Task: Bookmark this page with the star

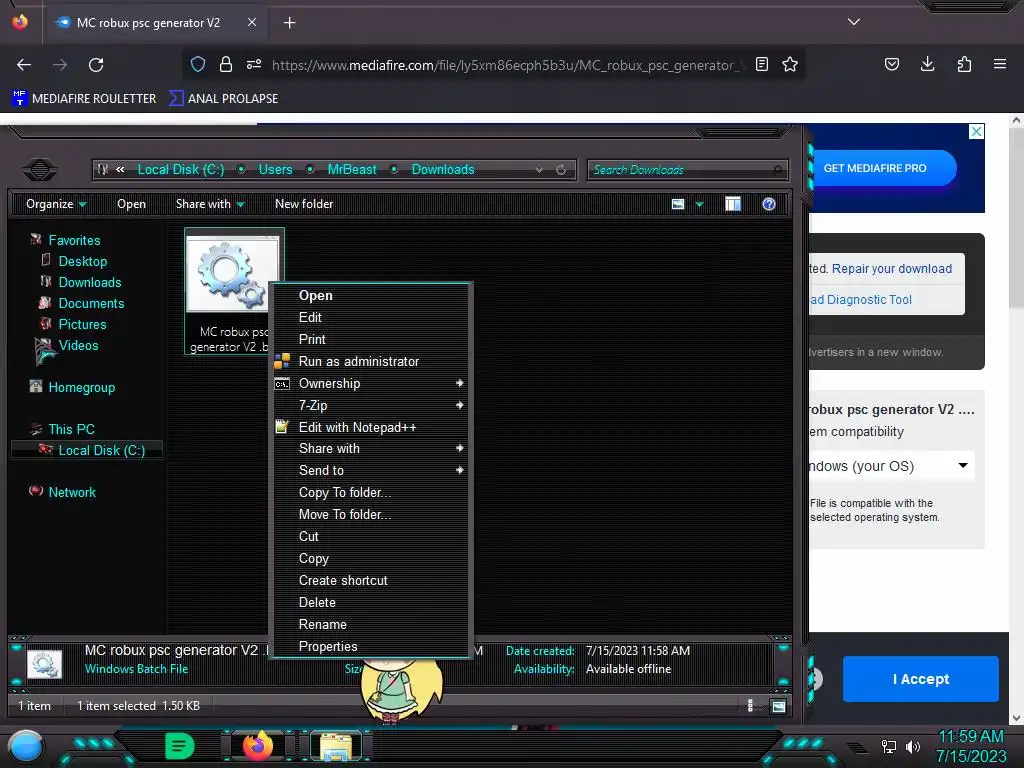Action: pos(790,64)
